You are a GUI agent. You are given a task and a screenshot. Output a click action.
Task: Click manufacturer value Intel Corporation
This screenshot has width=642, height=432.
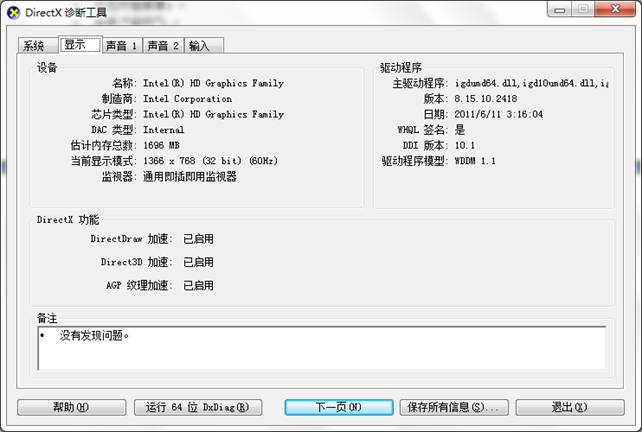[x=188, y=99]
